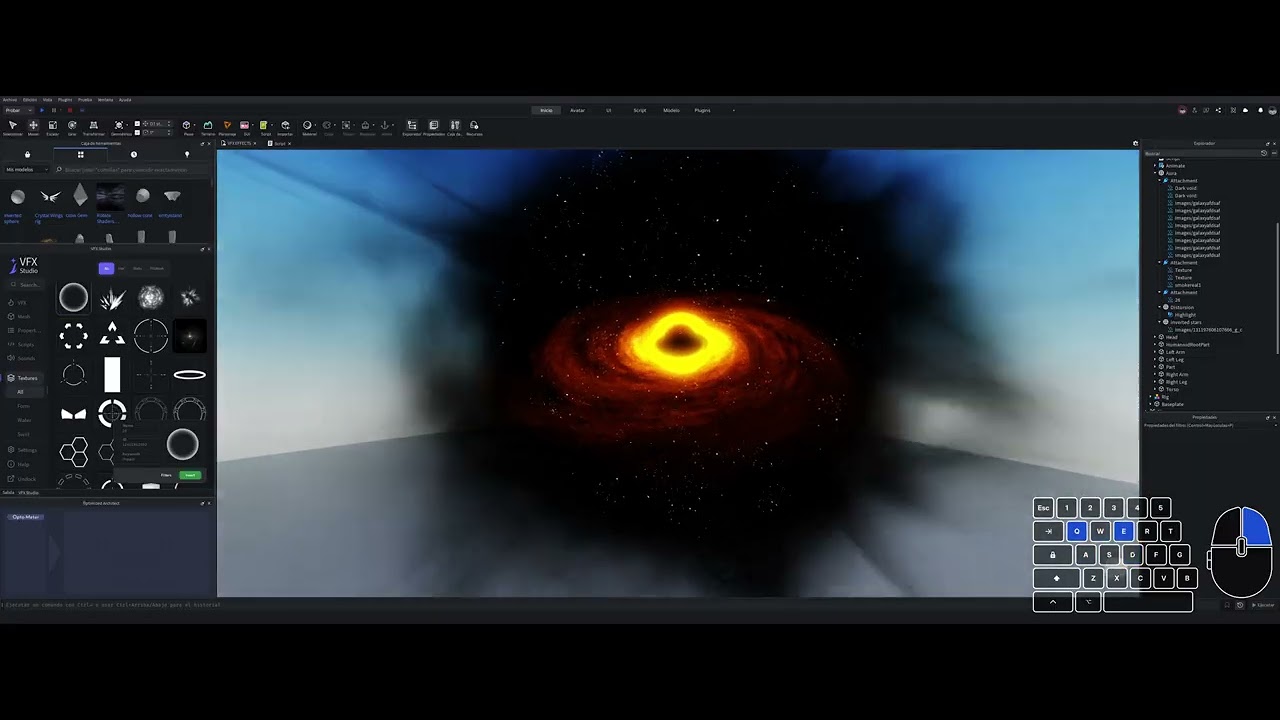
Task: Click the Importar icon
Action: pyautogui.click(x=285, y=128)
